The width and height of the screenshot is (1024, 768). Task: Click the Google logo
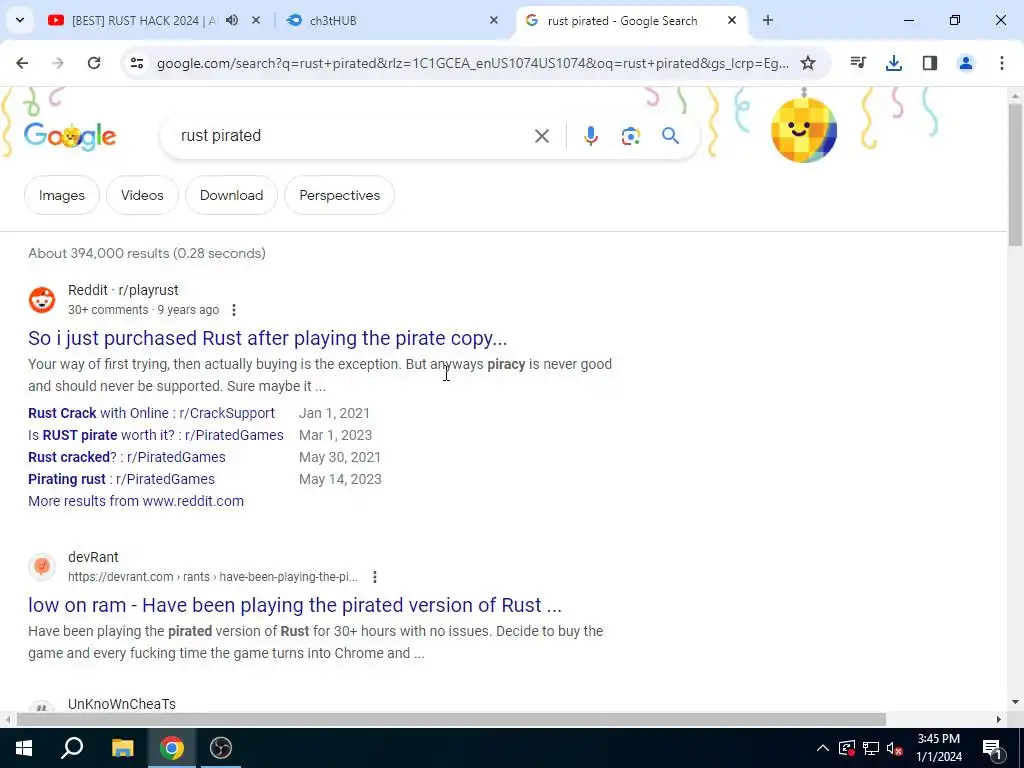pos(70,136)
